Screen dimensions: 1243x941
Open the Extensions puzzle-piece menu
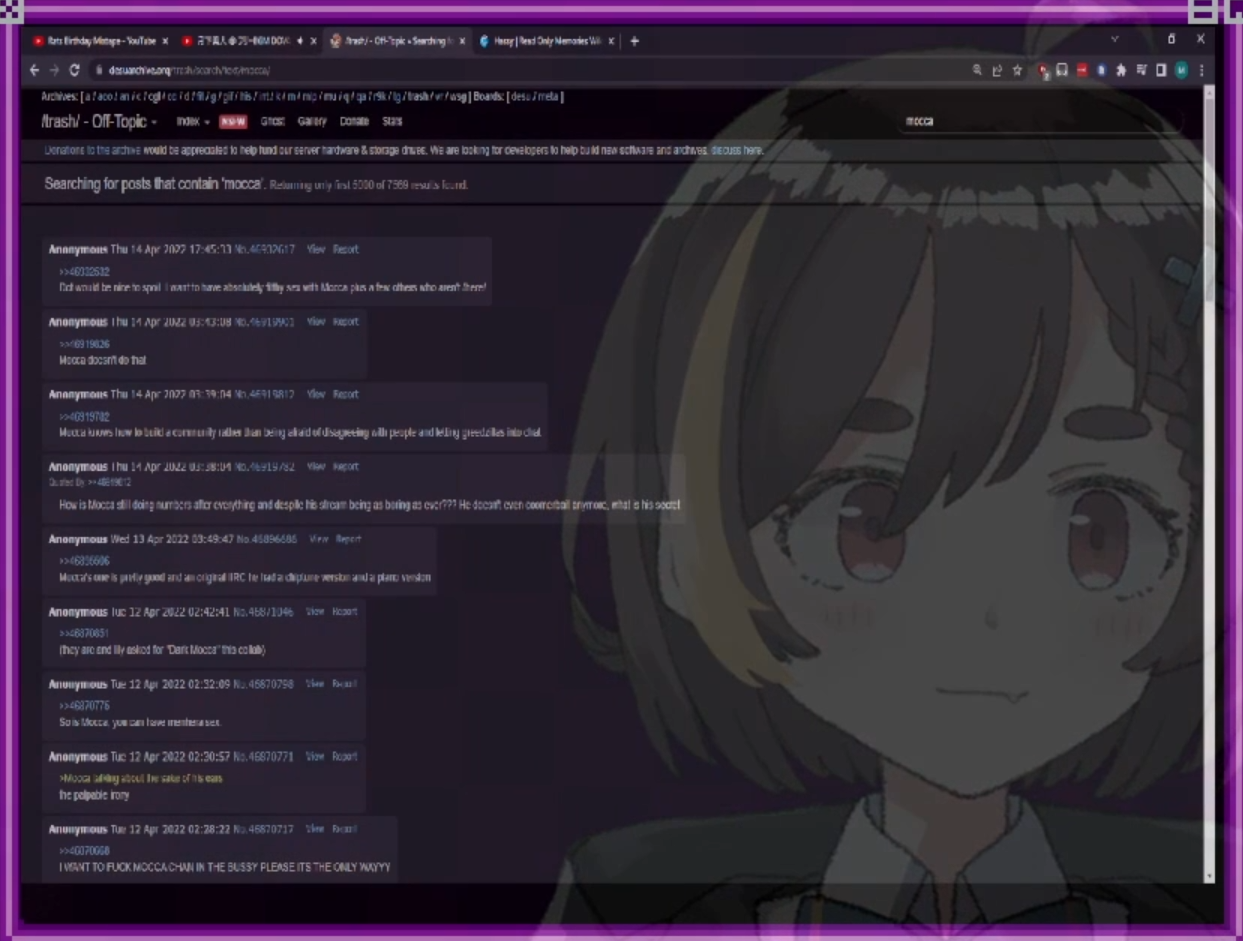(x=1121, y=70)
